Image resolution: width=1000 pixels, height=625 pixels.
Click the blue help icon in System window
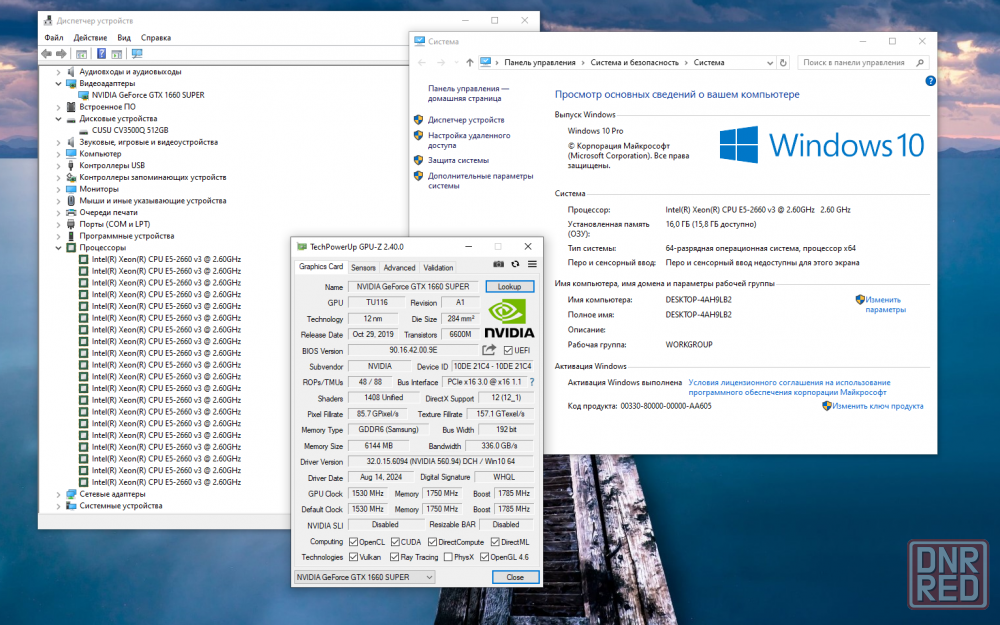click(x=930, y=80)
